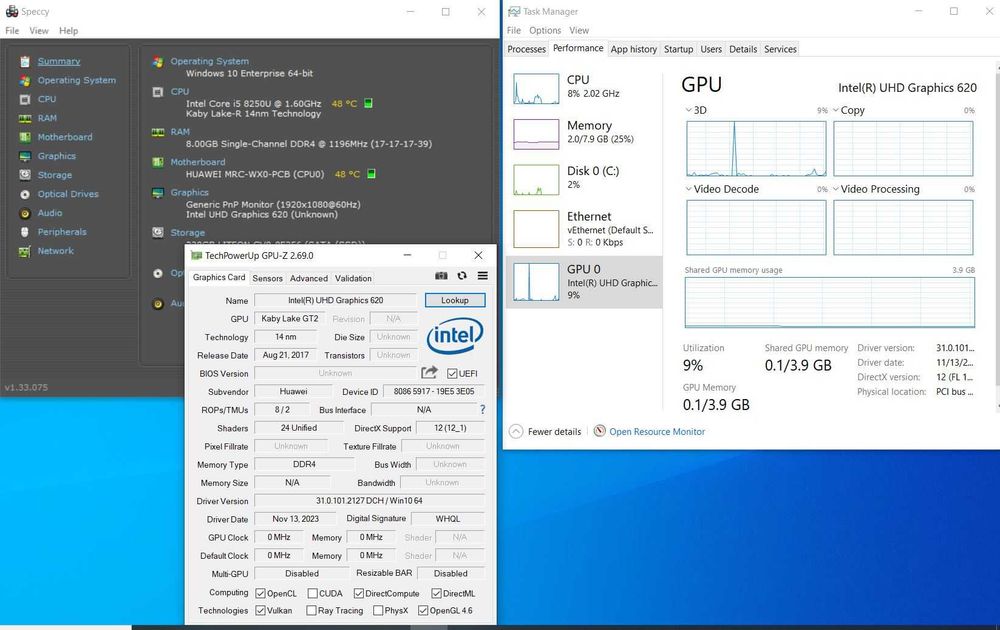This screenshot has height=630, width=1000.
Task: Toggle the OpenCL checkbox
Action: pos(260,594)
